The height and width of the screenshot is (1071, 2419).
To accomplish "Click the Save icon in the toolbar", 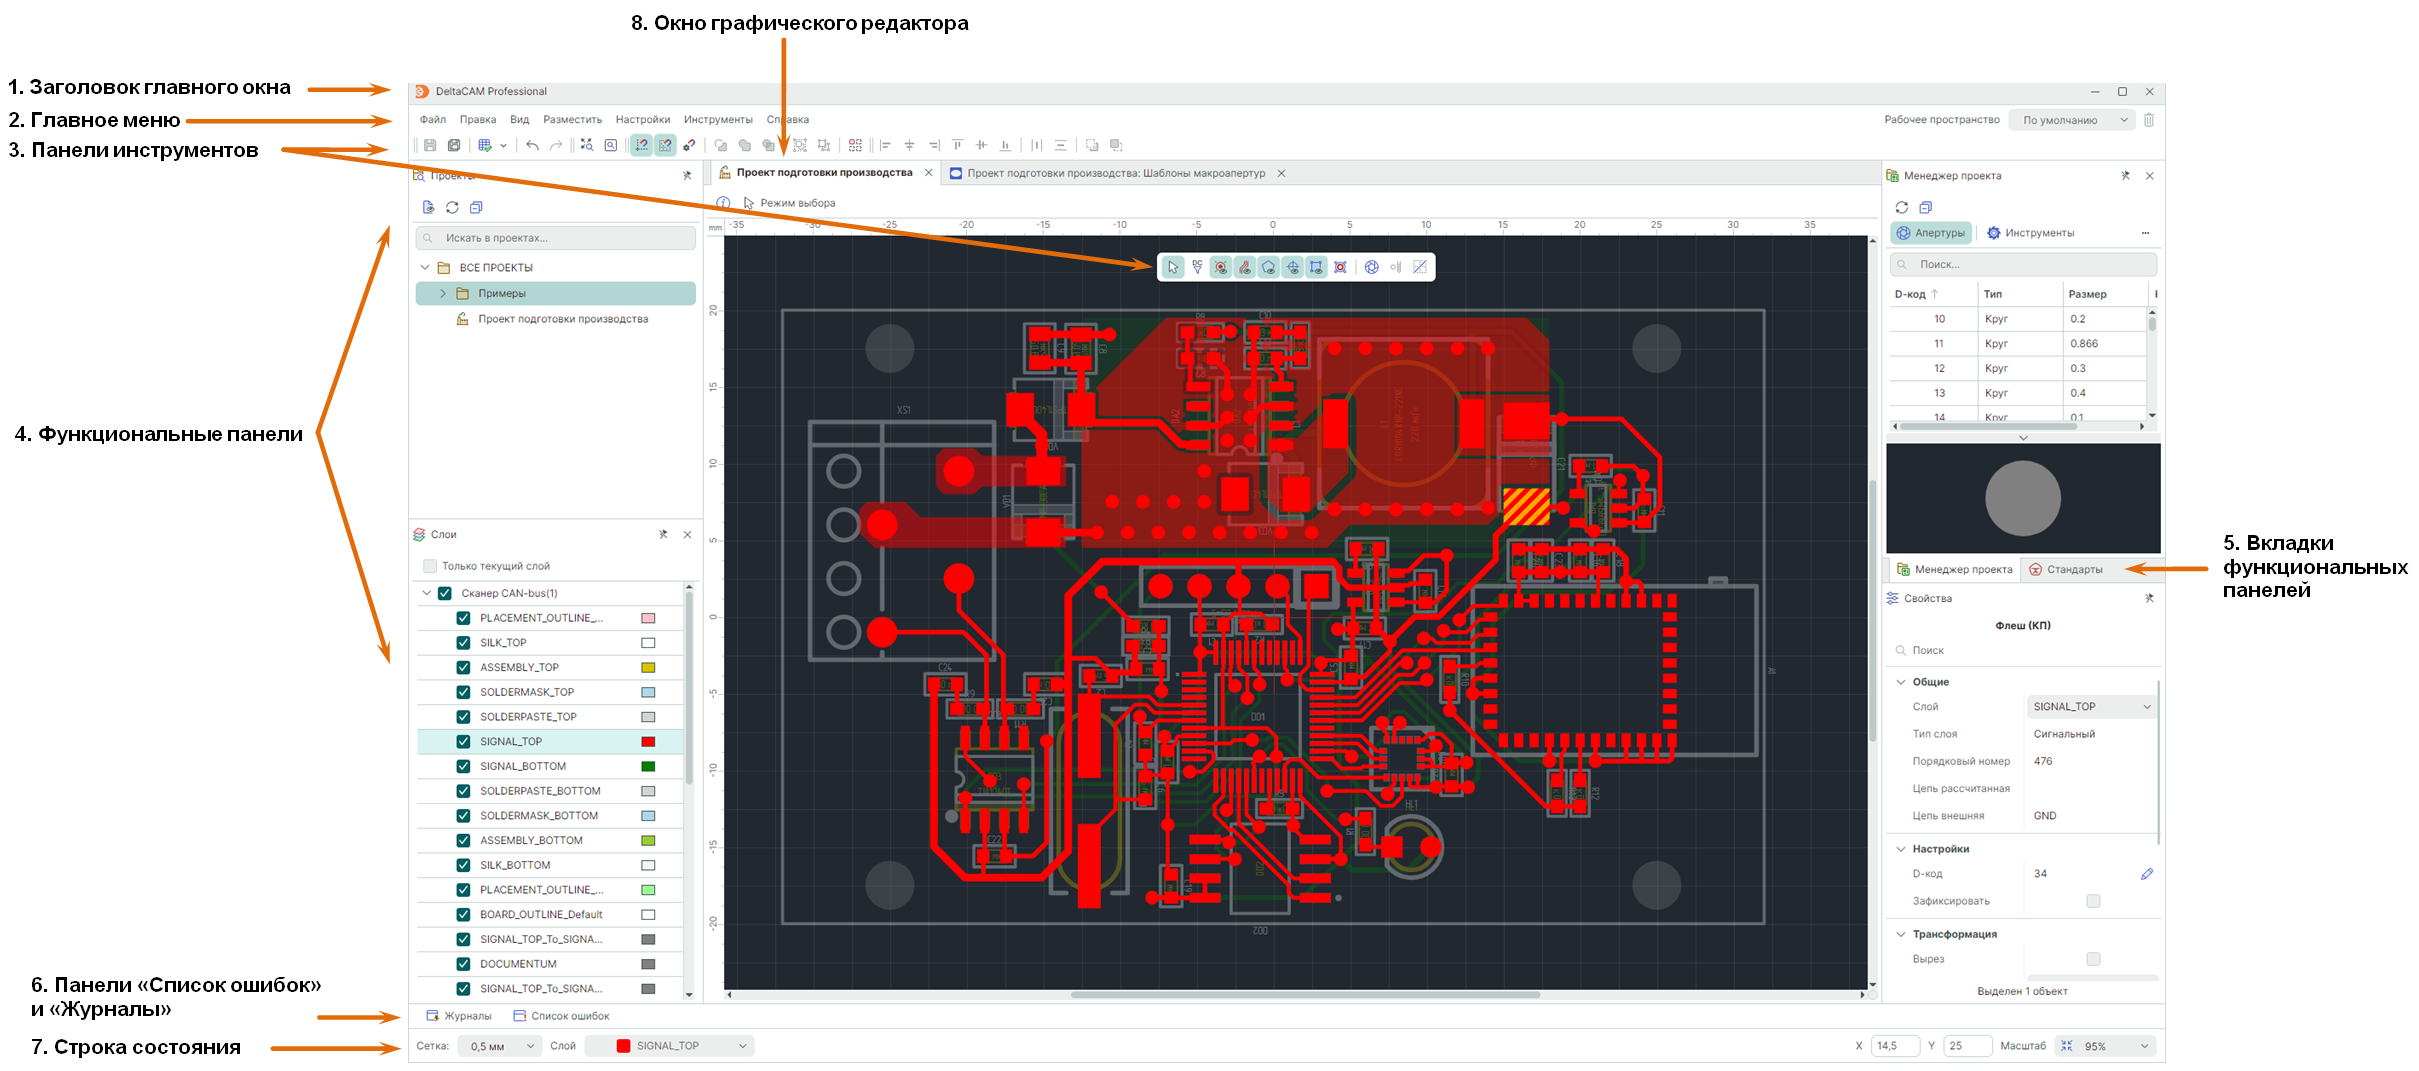I will pos(430,145).
